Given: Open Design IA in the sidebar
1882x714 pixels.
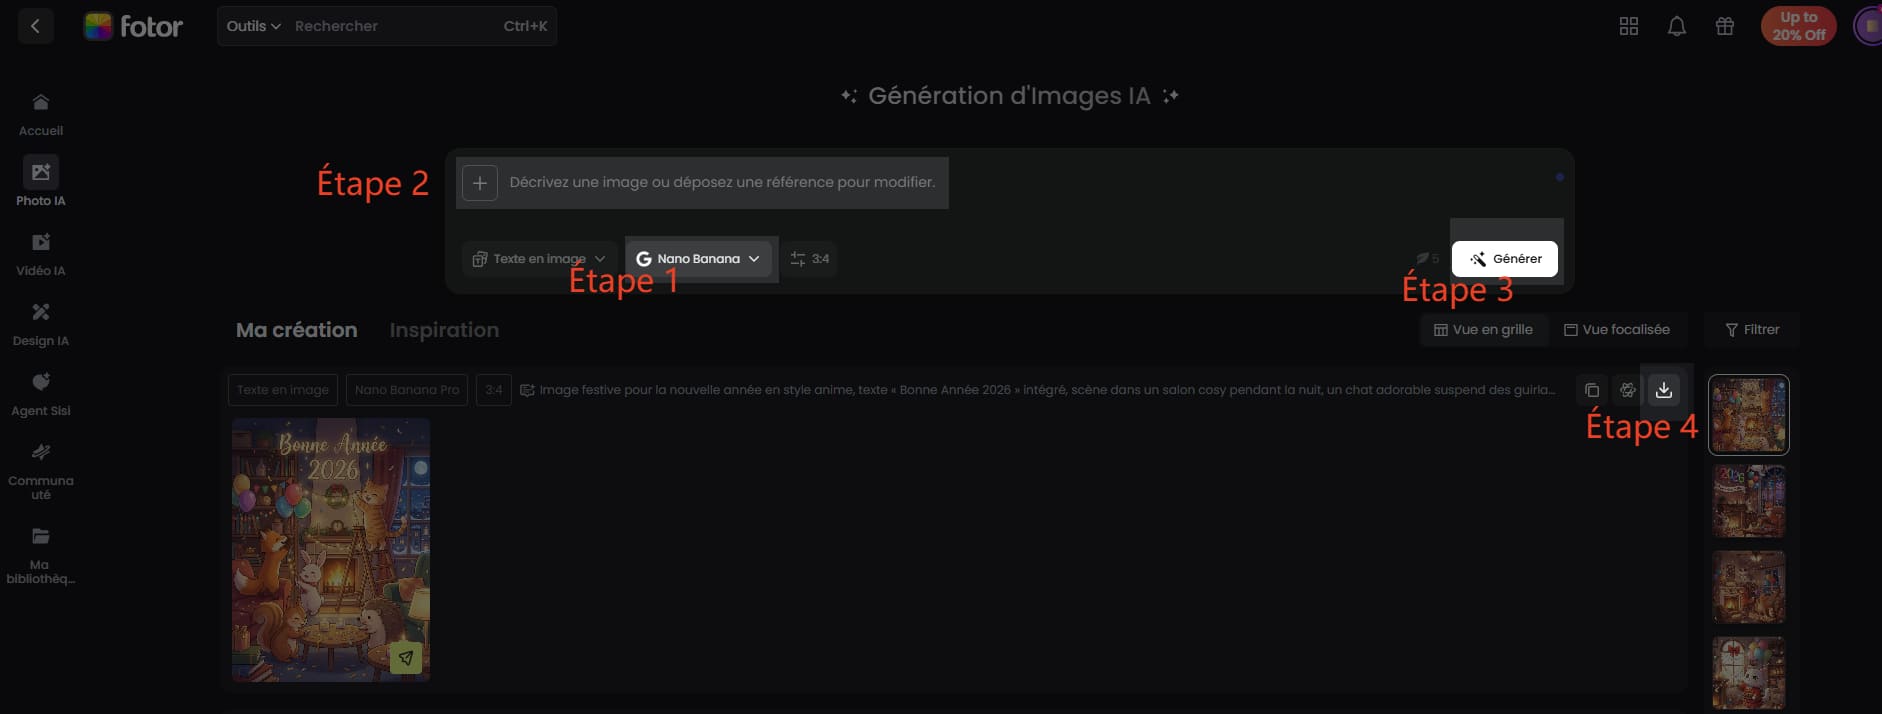Looking at the screenshot, I should point(41,325).
